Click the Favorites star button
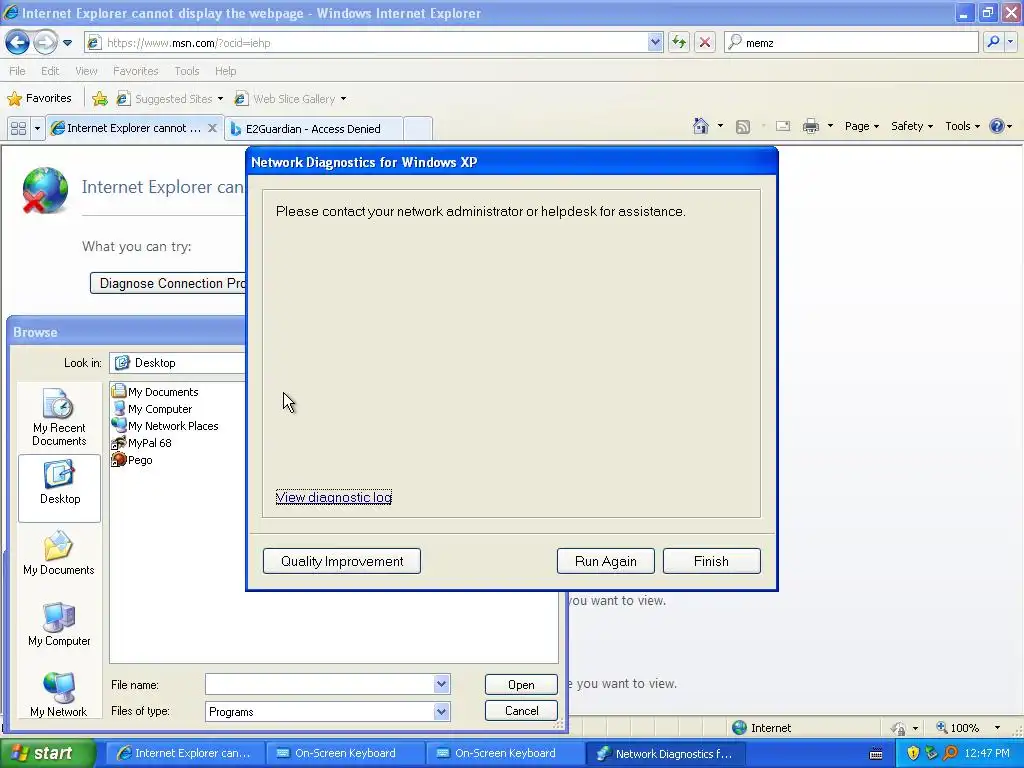The height and width of the screenshot is (768, 1024). point(39,99)
